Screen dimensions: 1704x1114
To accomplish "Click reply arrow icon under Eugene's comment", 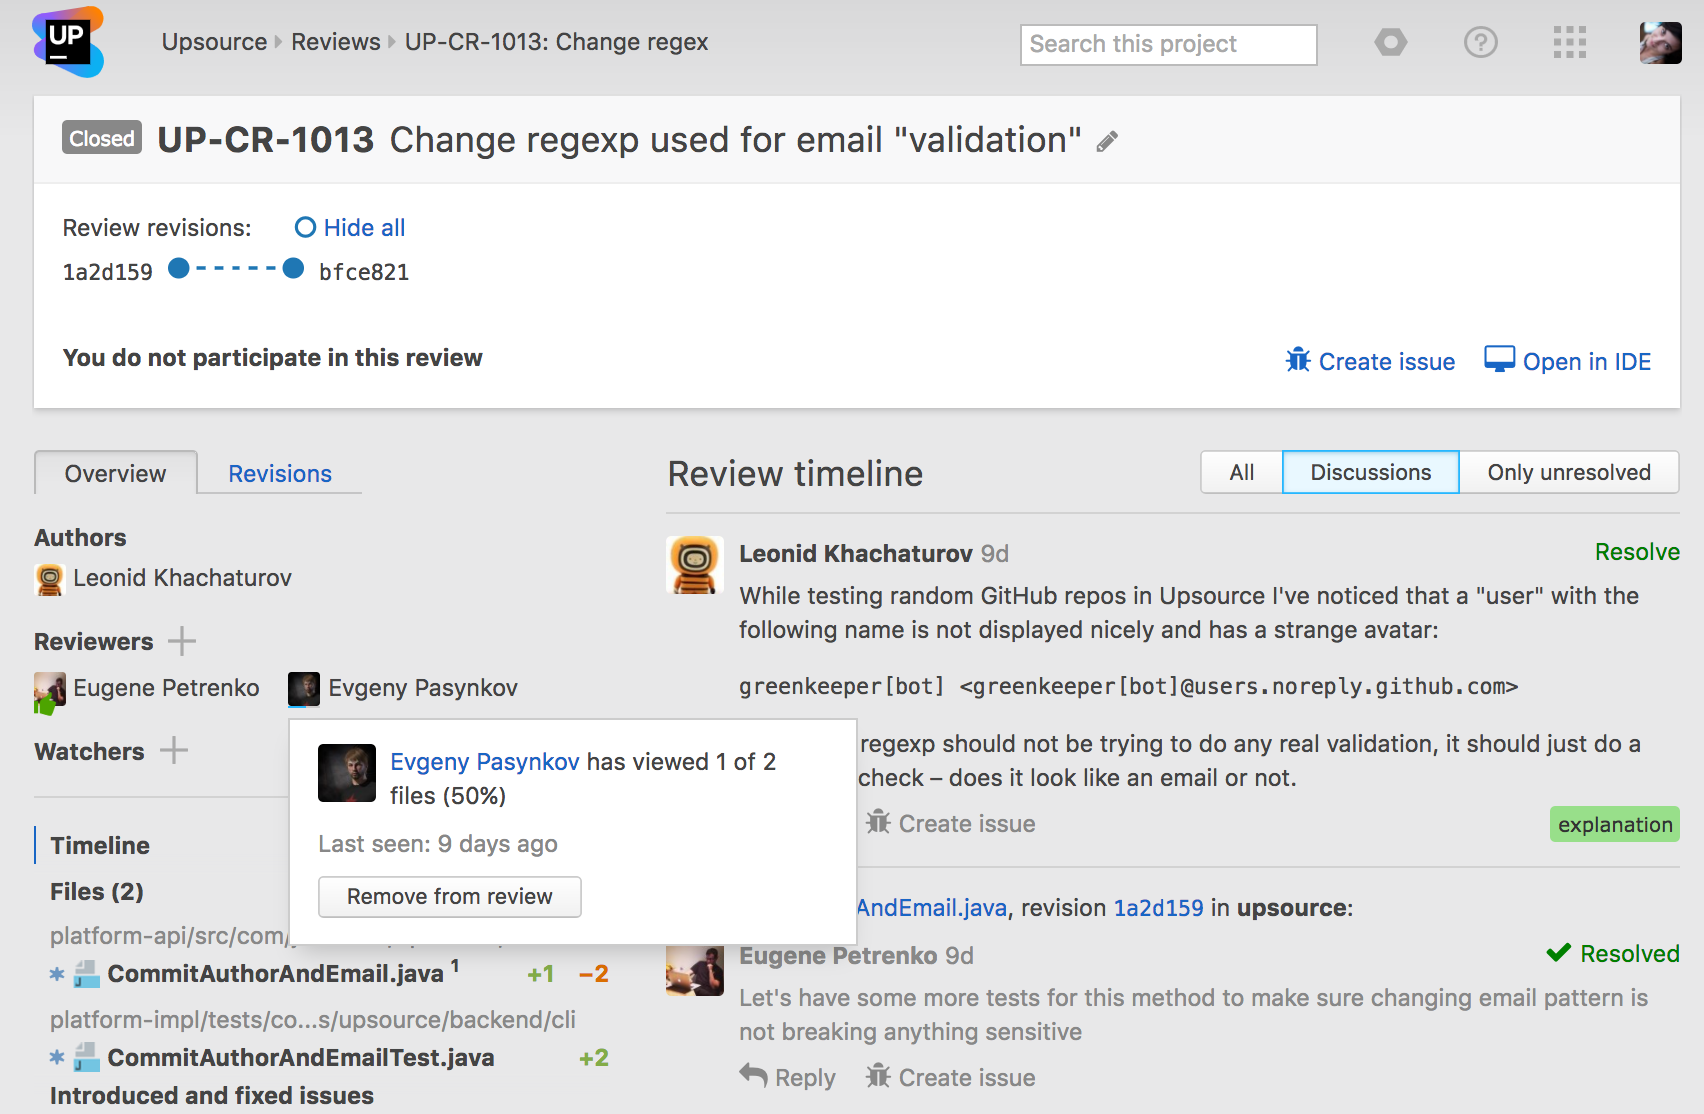I will (753, 1074).
